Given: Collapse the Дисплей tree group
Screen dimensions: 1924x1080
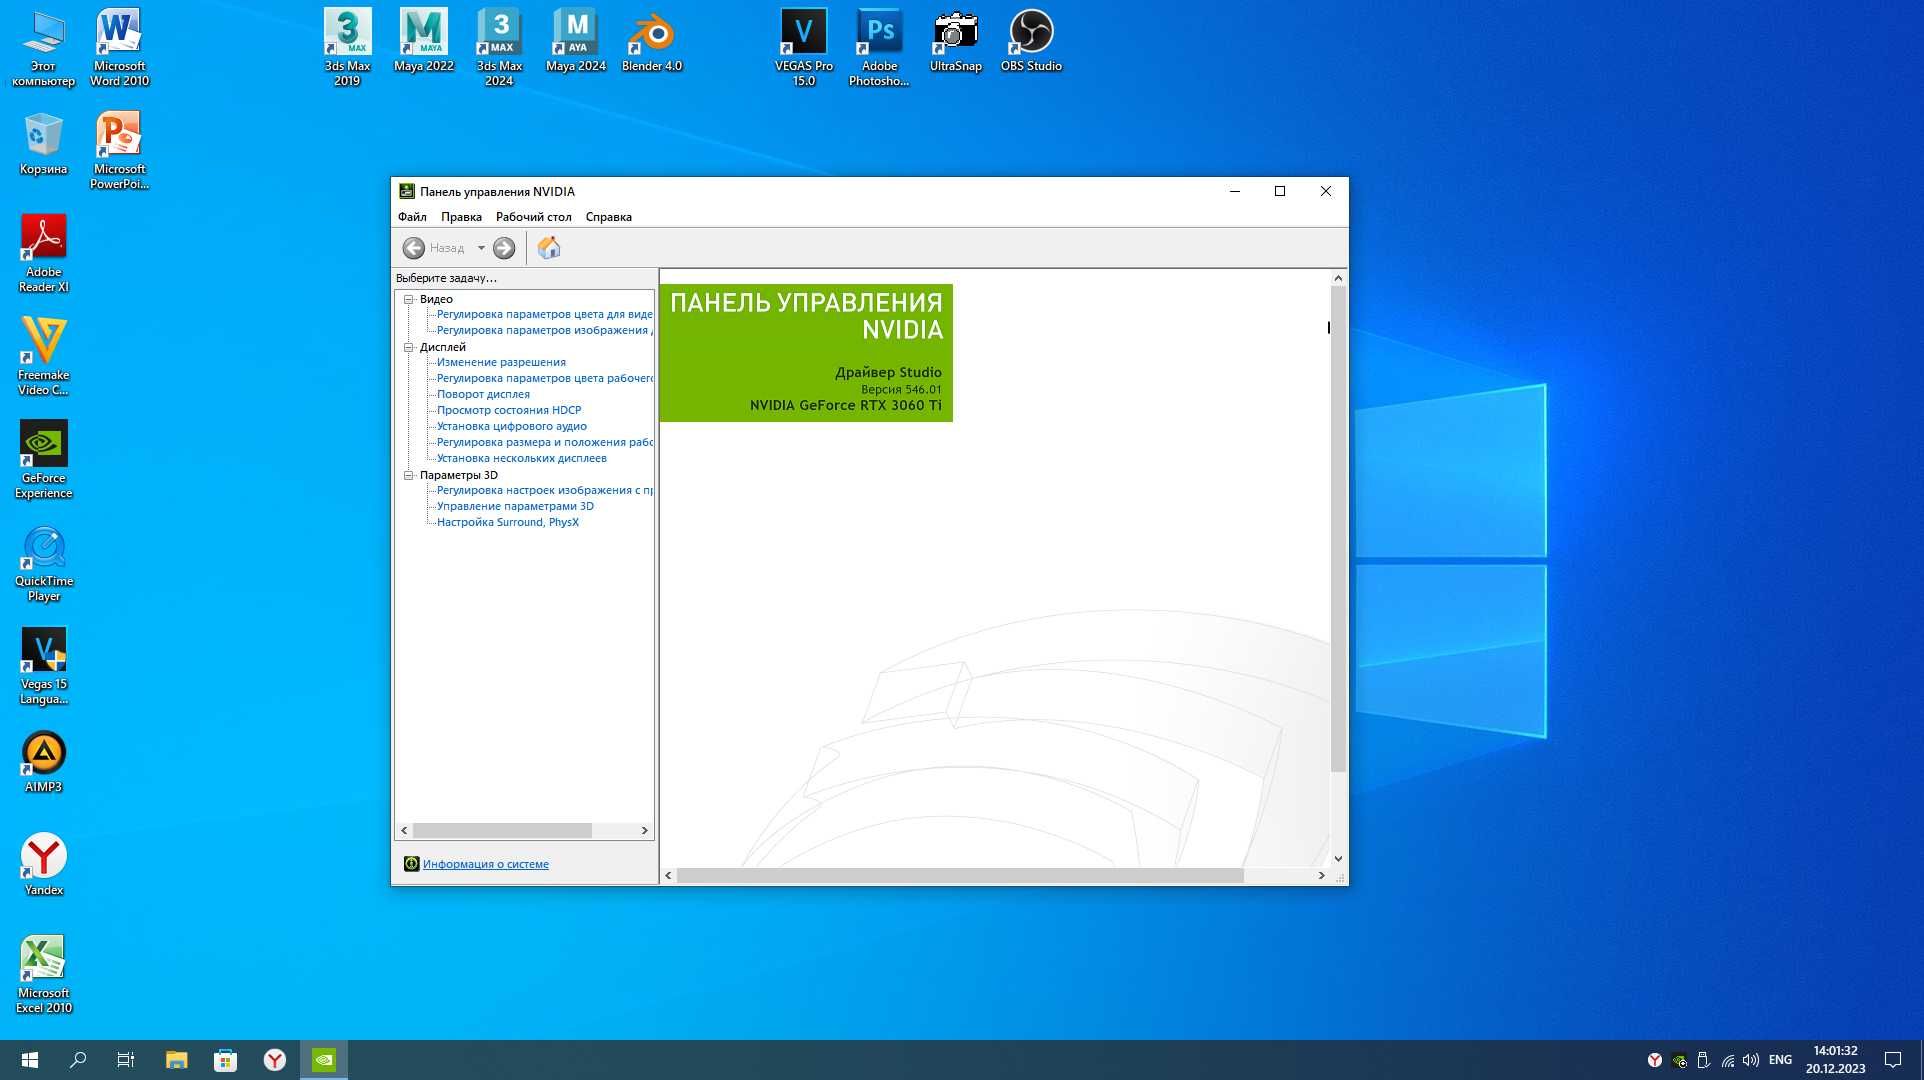Looking at the screenshot, I should pyautogui.click(x=408, y=347).
